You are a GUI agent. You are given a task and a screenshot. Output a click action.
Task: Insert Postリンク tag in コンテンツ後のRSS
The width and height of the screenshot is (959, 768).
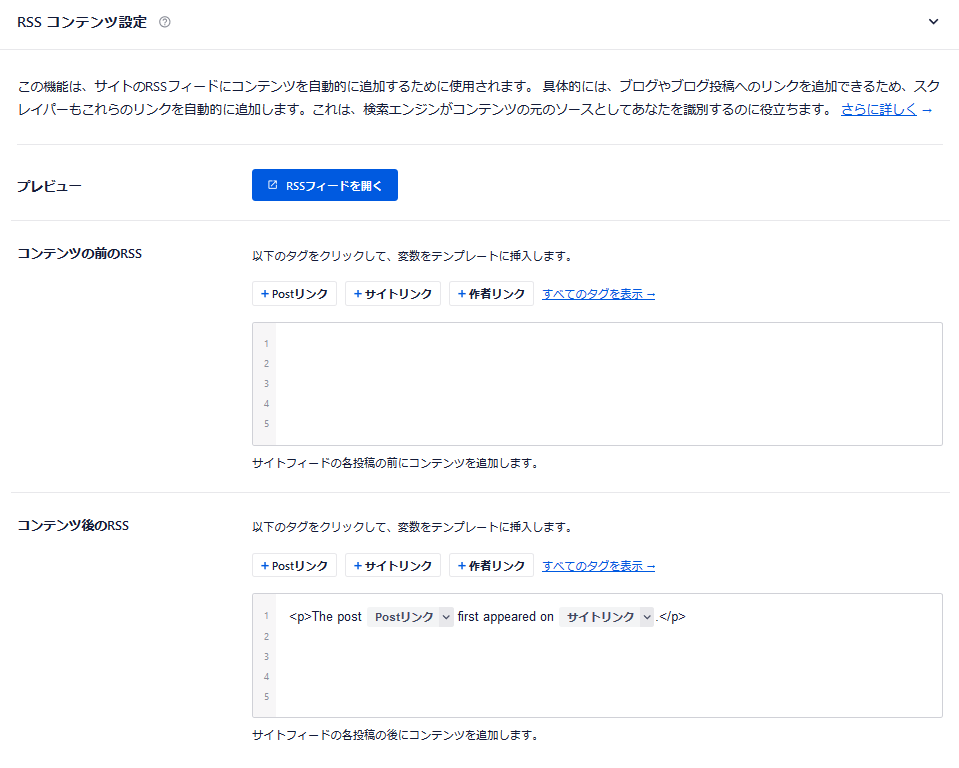click(x=294, y=566)
